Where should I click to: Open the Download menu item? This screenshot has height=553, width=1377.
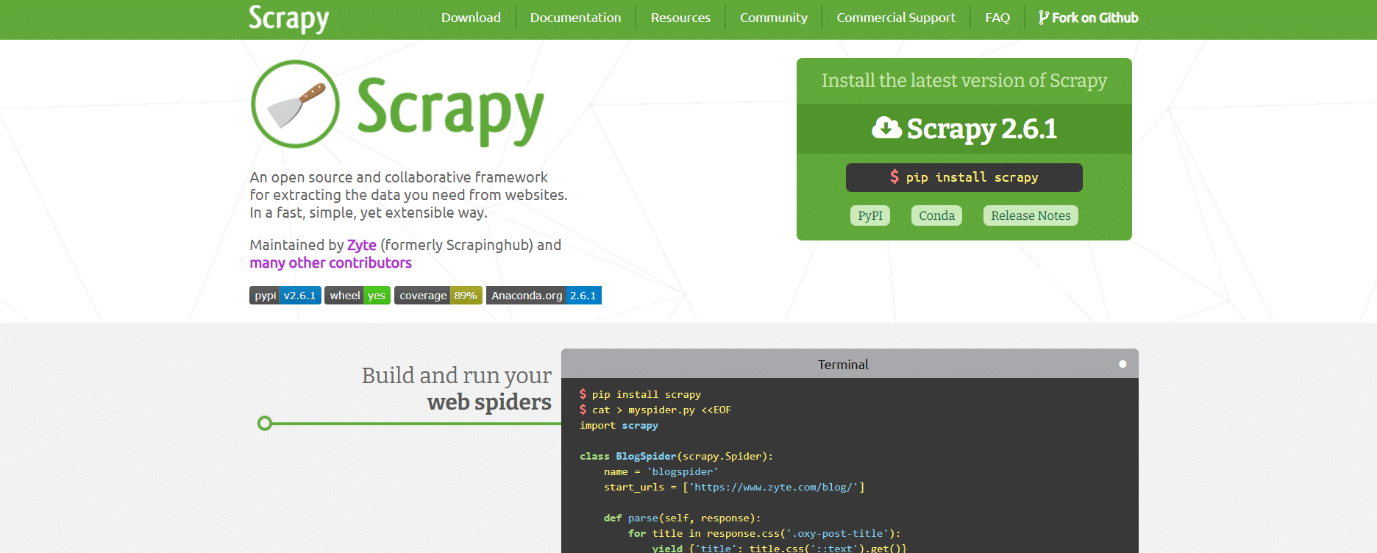tap(471, 18)
